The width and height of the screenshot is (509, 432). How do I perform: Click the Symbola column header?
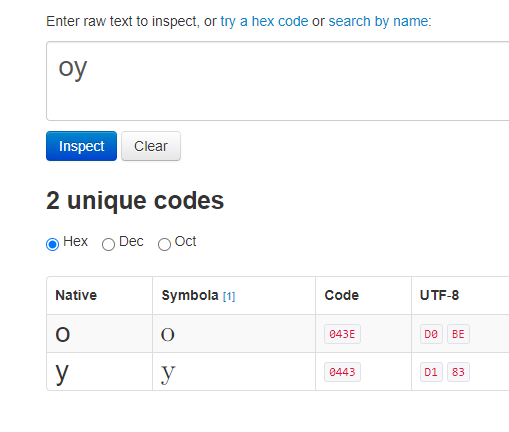190,295
